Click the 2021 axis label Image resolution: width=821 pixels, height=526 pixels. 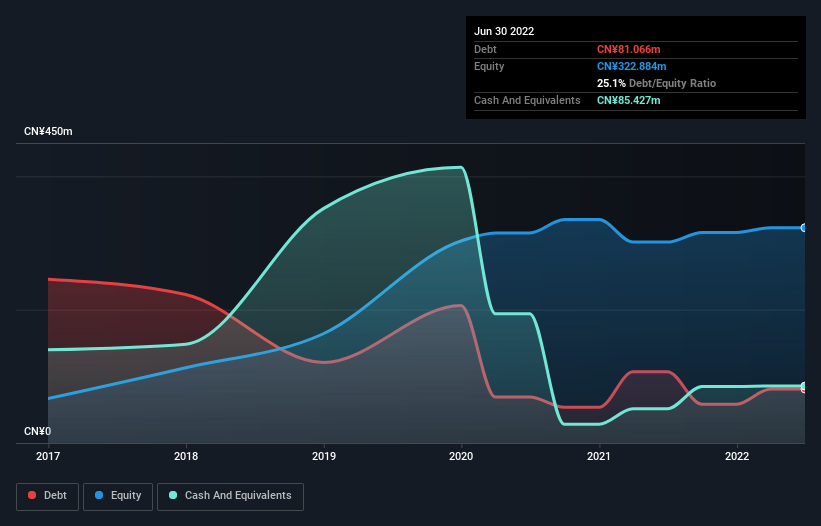click(598, 456)
